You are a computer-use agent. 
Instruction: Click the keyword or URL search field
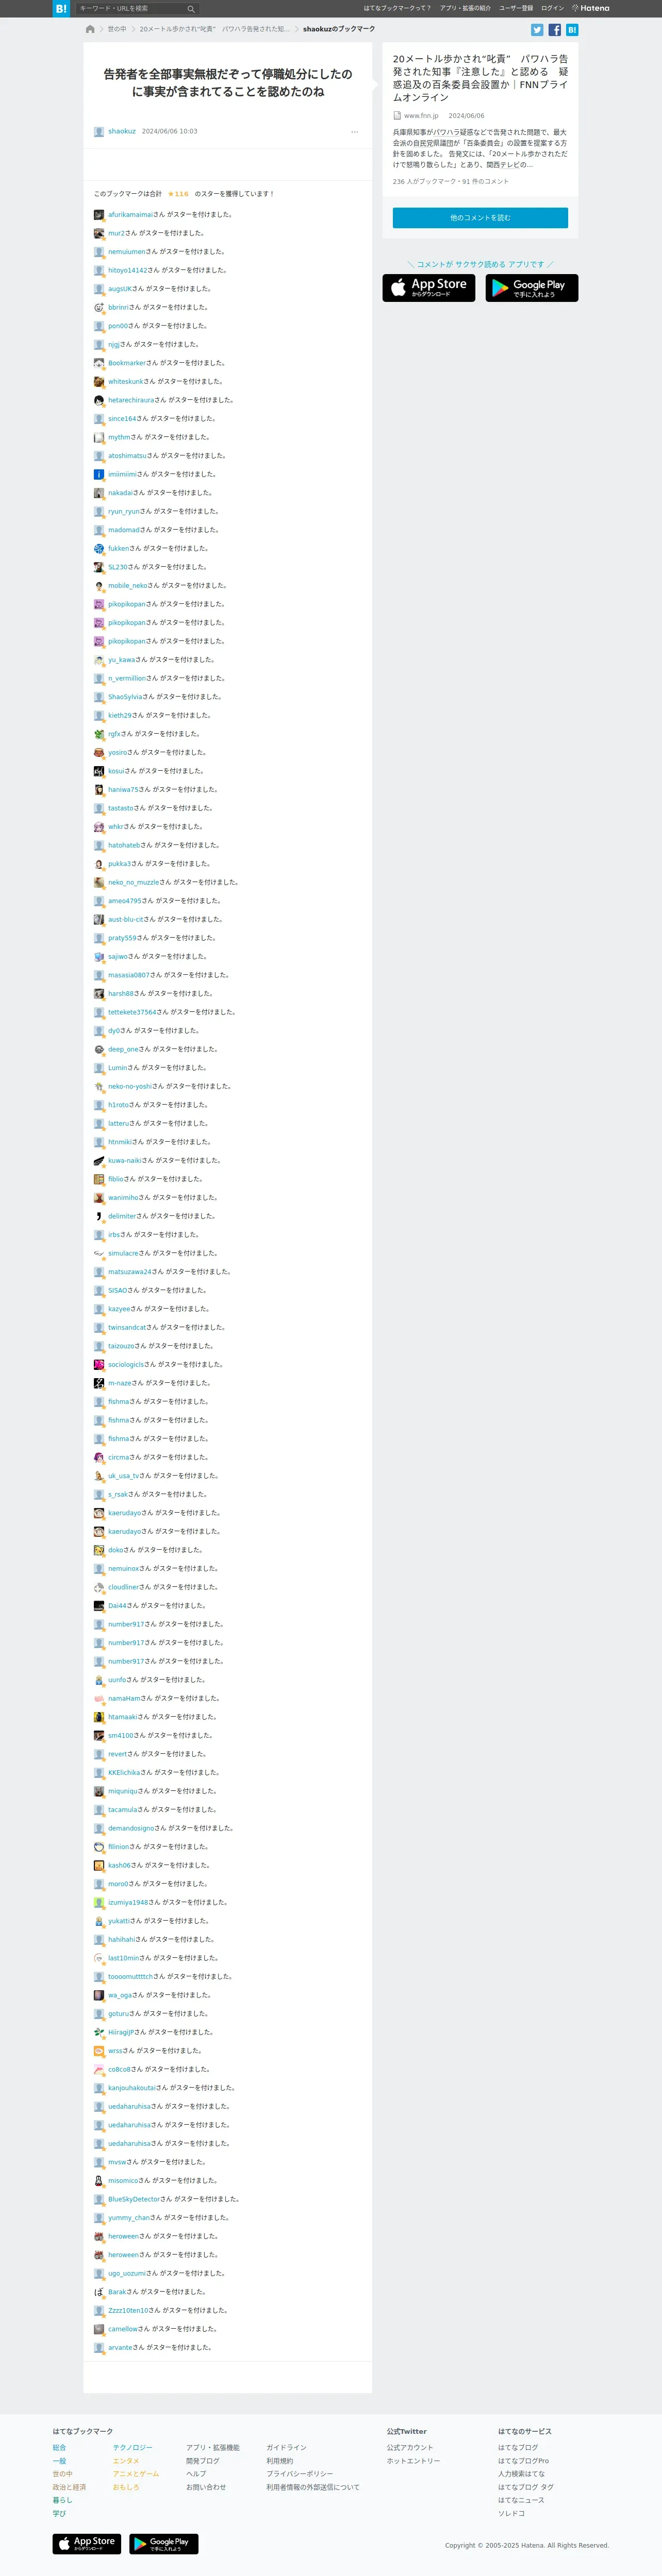[131, 8]
